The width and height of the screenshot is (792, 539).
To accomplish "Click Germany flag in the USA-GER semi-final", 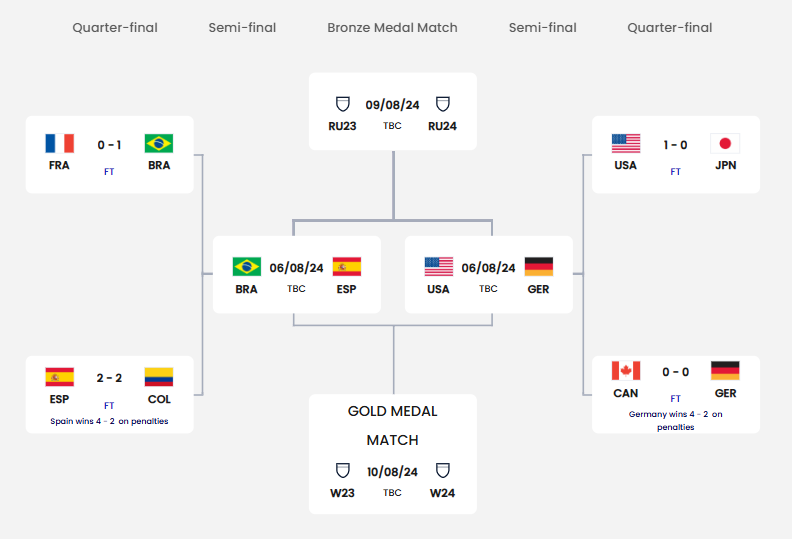I will [x=538, y=267].
